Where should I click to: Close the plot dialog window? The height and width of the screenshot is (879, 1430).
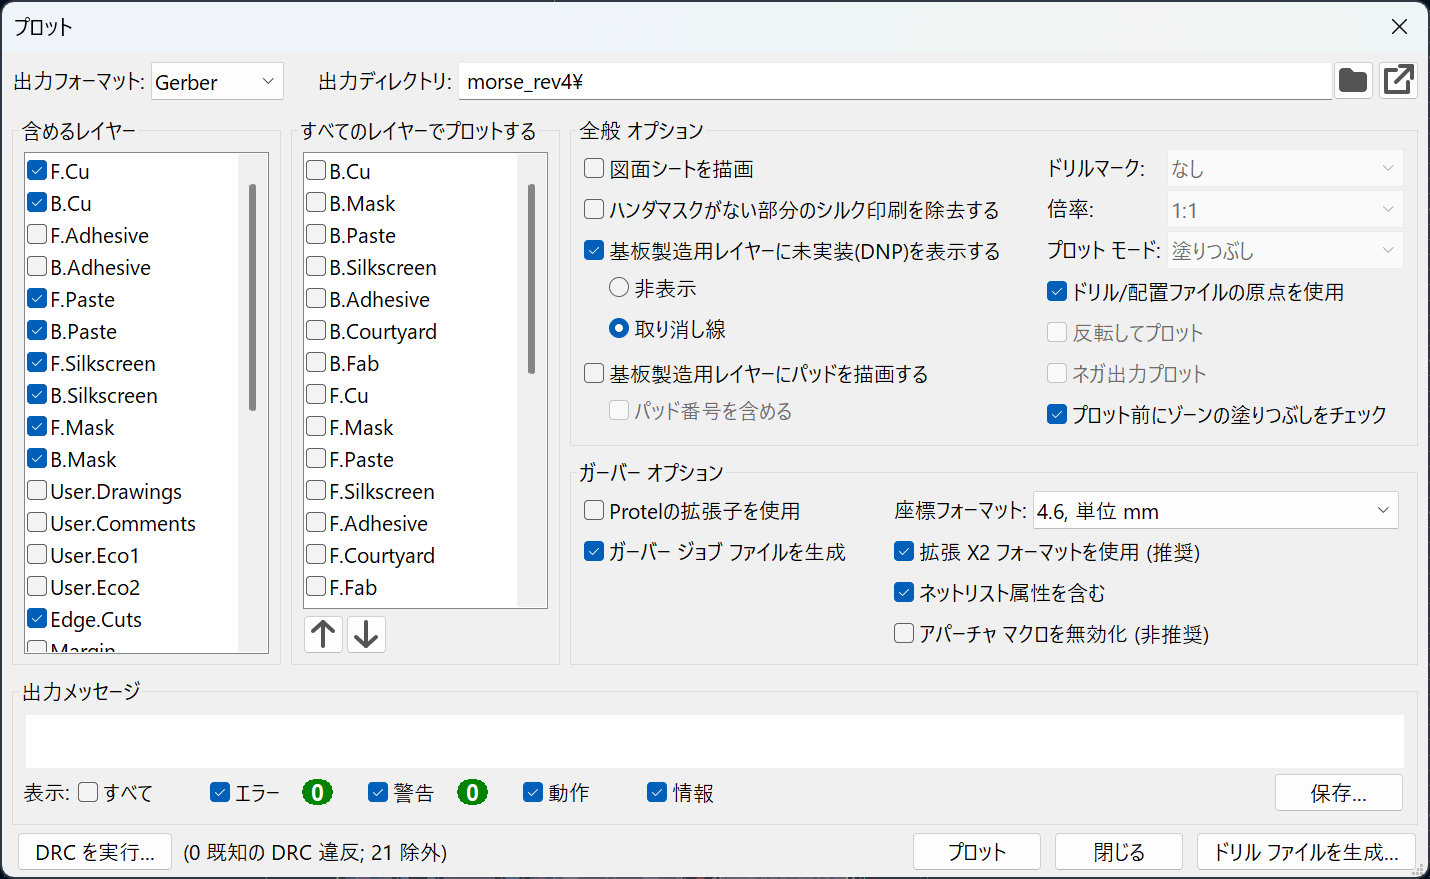point(1399,27)
